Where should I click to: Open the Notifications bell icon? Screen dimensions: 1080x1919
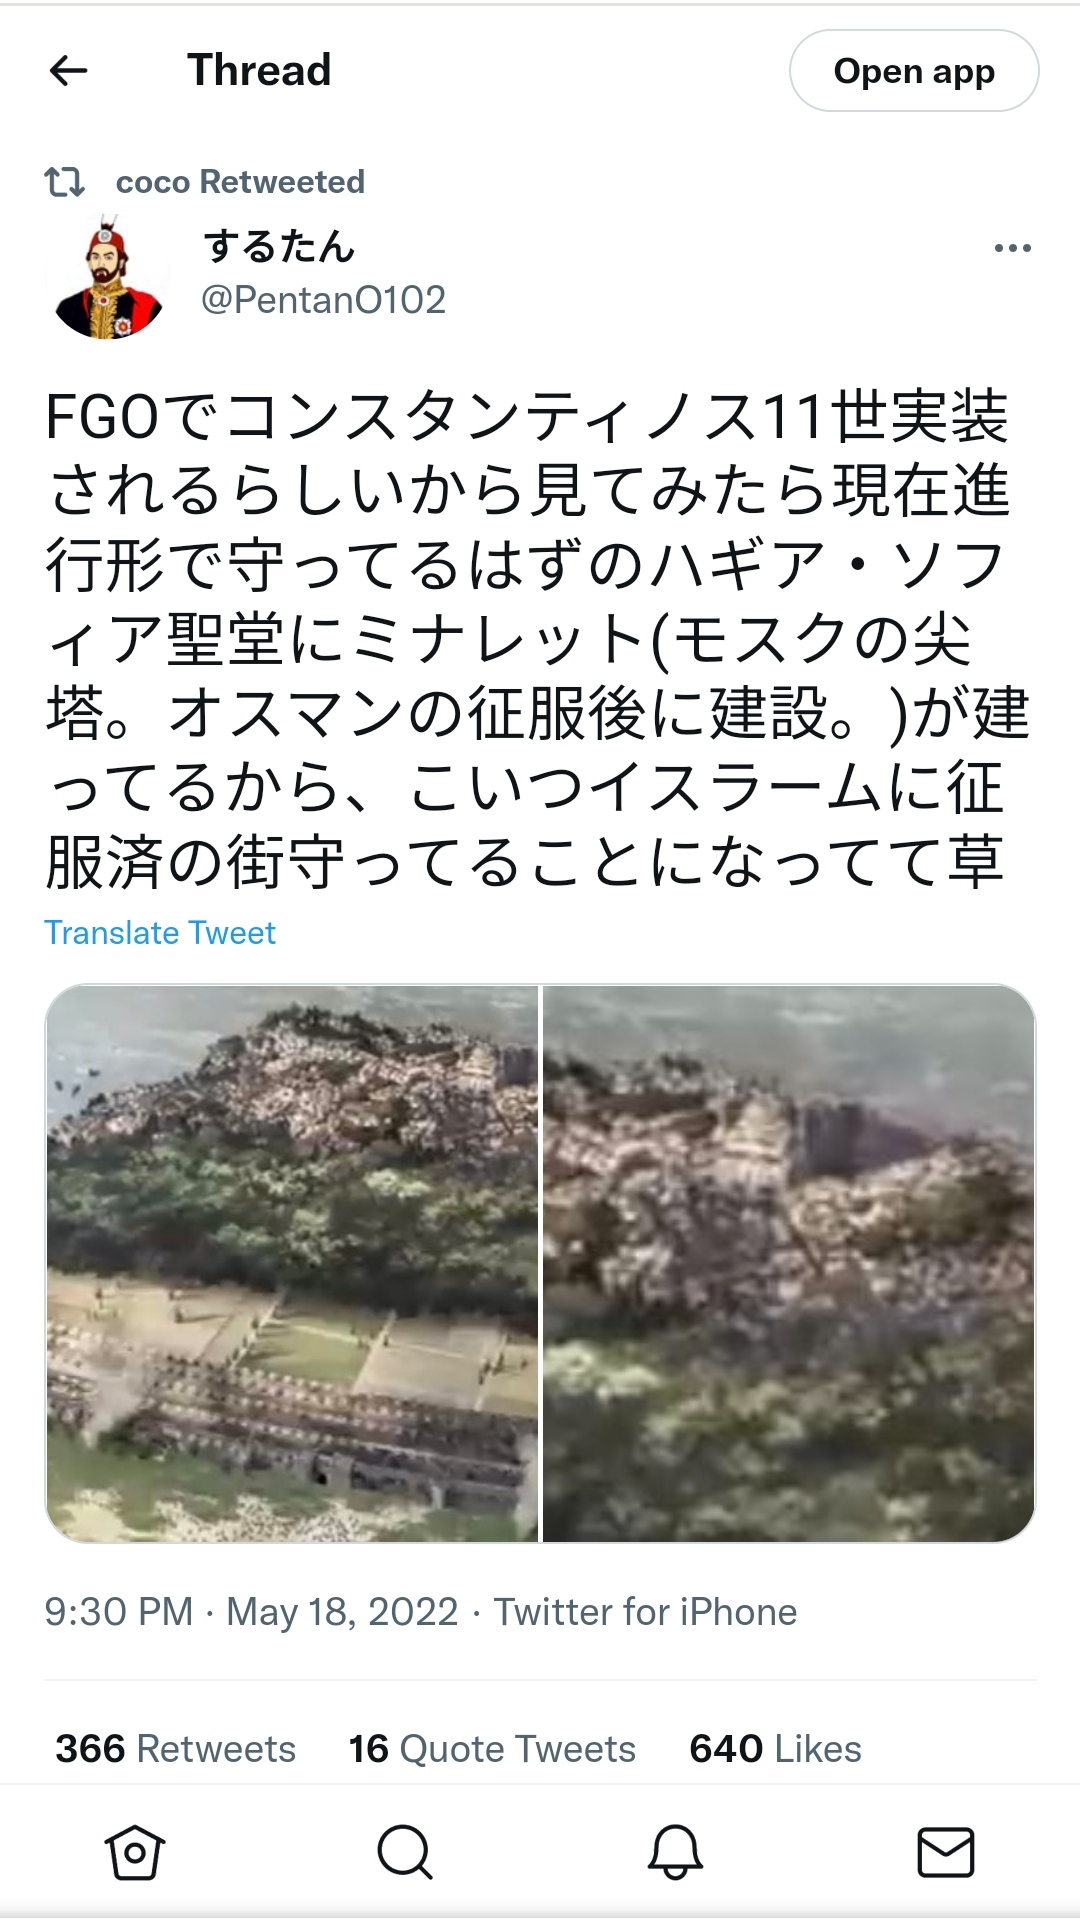[x=675, y=1852]
